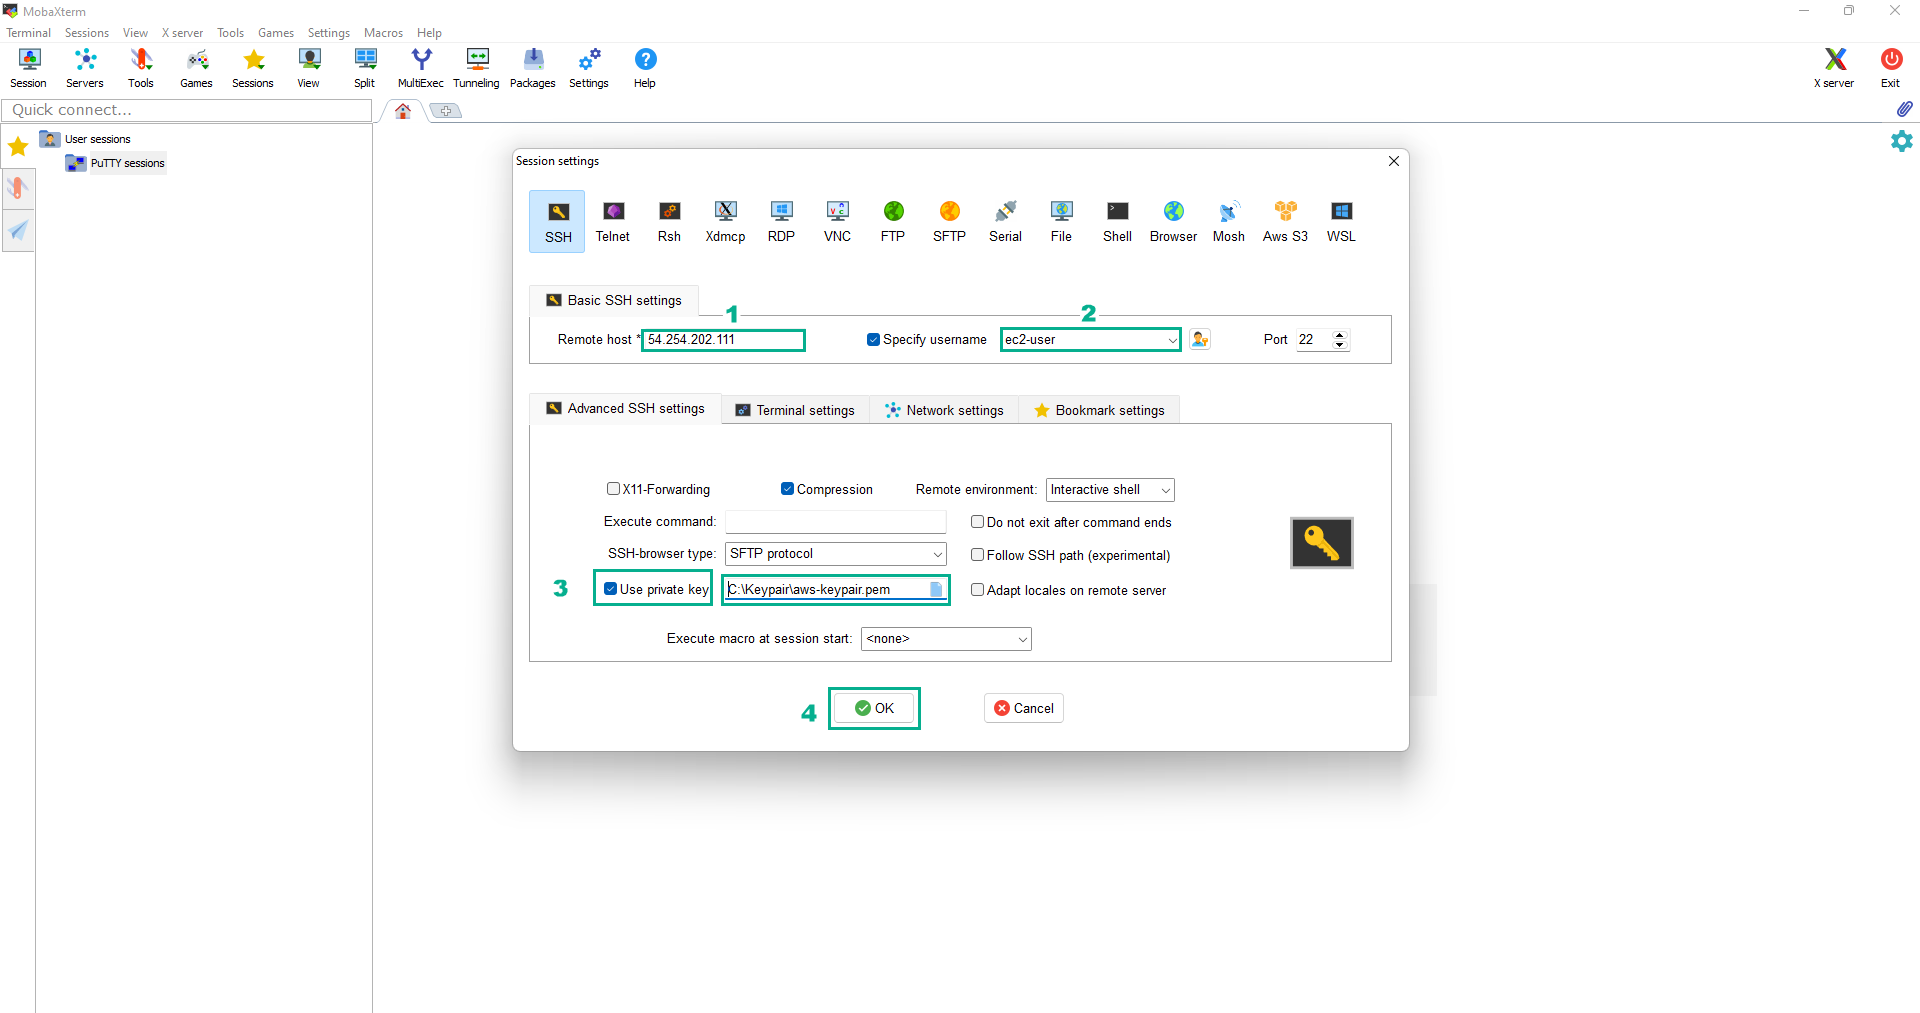Check Follow SSH path (experimental)
The image size is (1920, 1013).
click(x=977, y=555)
